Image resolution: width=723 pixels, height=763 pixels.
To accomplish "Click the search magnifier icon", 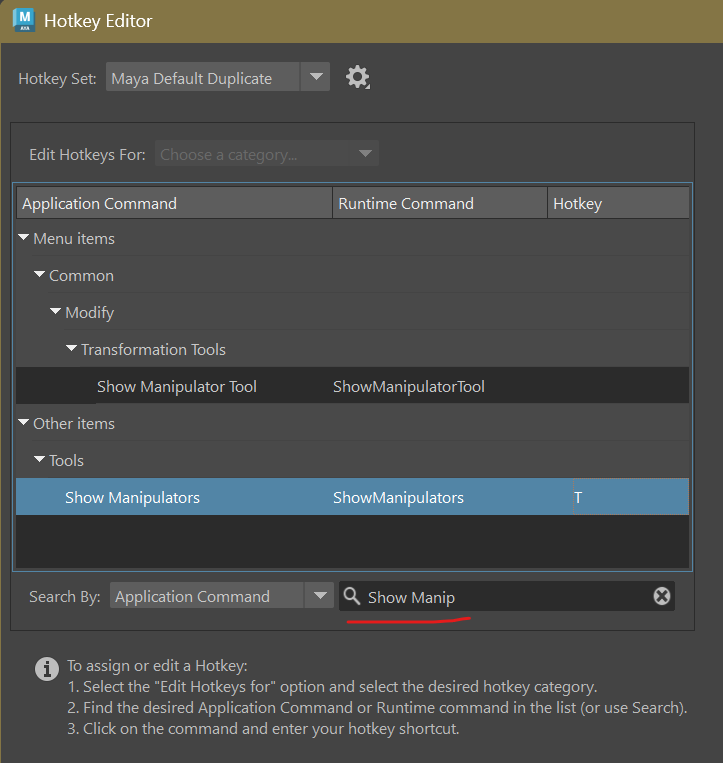I will 351,596.
